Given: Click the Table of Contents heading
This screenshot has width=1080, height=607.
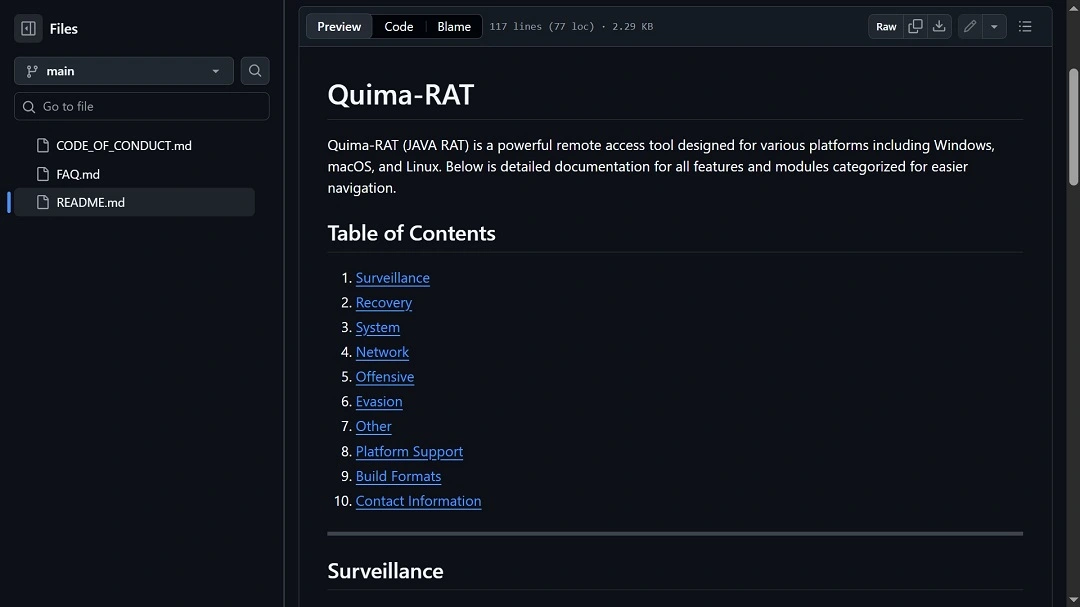Looking at the screenshot, I should click(411, 233).
